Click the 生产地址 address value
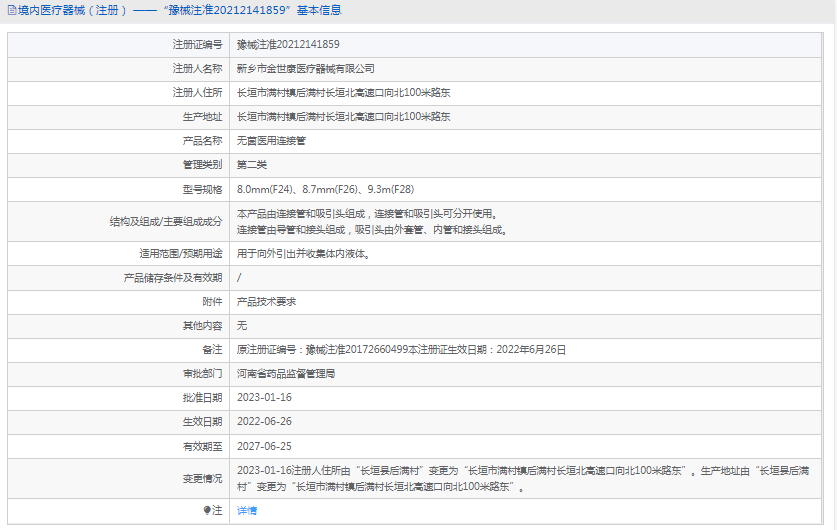The height and width of the screenshot is (530, 837). (344, 117)
